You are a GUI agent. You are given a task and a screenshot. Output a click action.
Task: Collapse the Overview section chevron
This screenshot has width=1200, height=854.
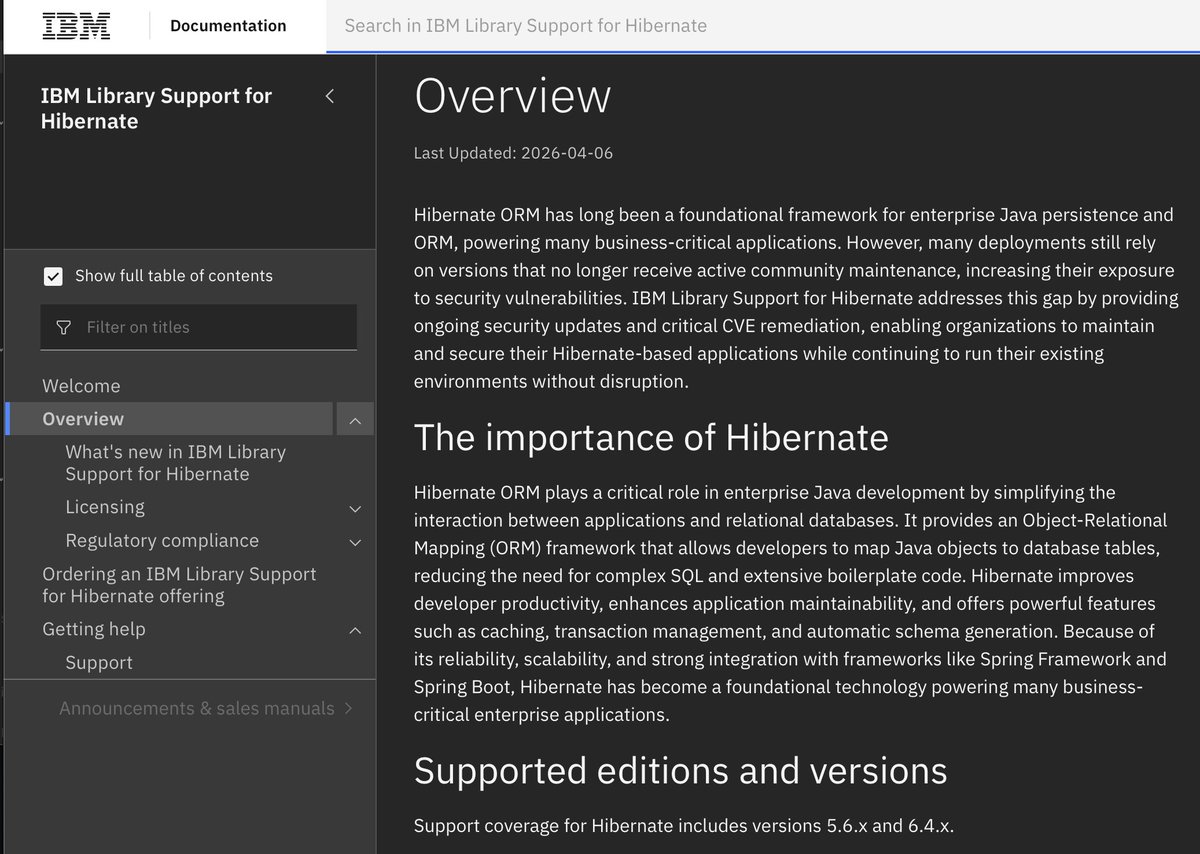[x=355, y=420]
